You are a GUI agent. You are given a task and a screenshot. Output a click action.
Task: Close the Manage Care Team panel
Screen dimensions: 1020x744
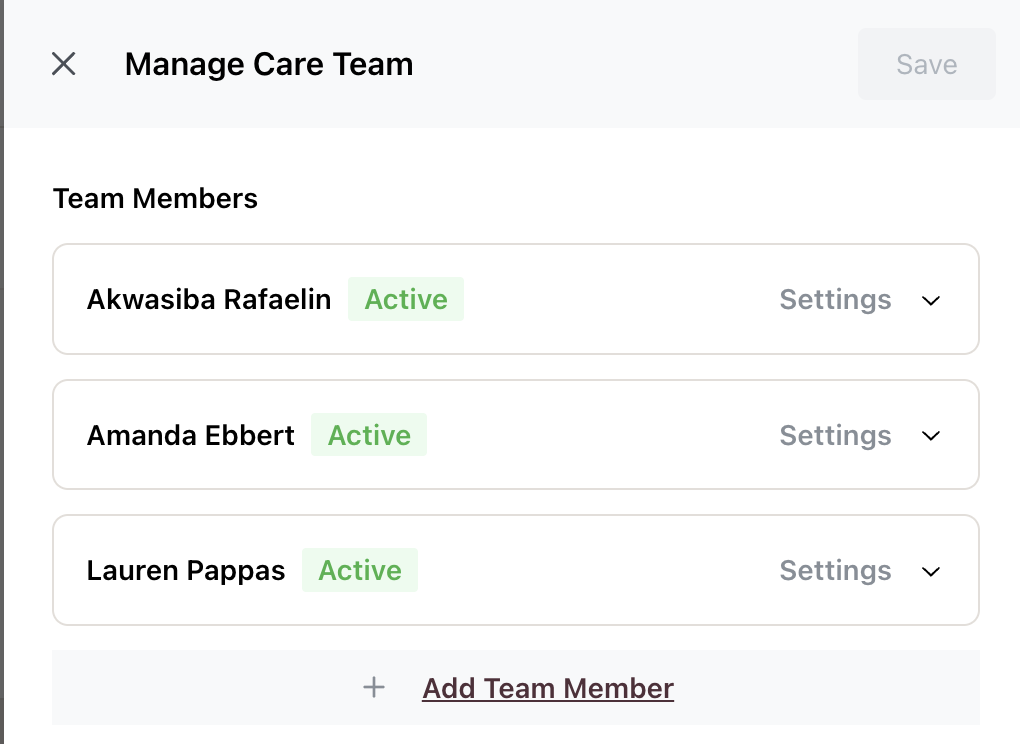tap(64, 64)
